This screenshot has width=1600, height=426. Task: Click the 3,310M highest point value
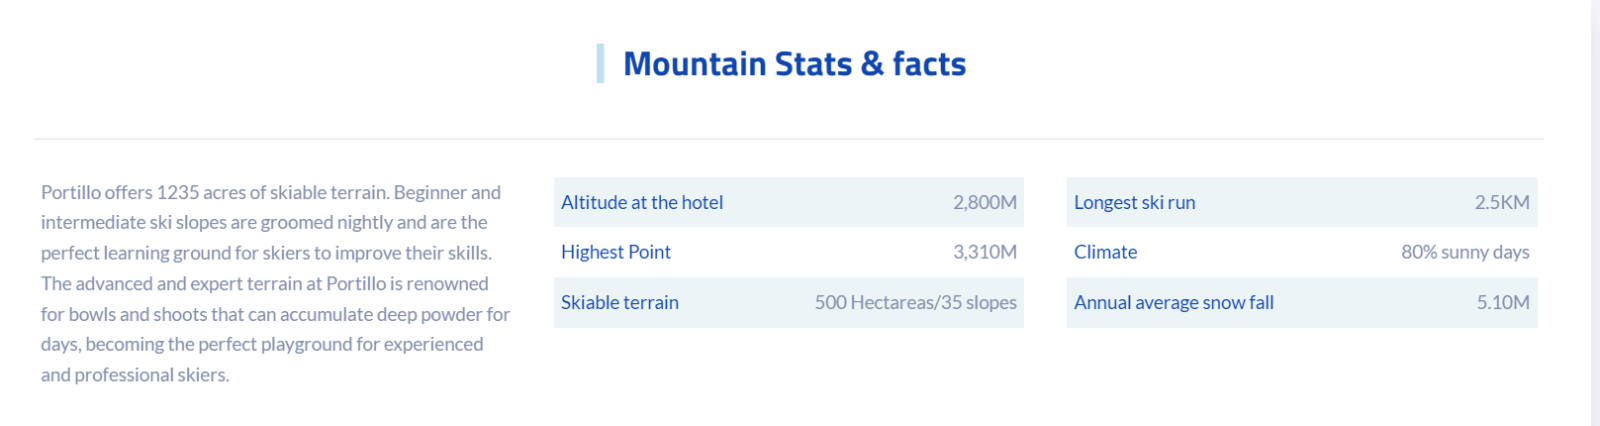point(984,252)
